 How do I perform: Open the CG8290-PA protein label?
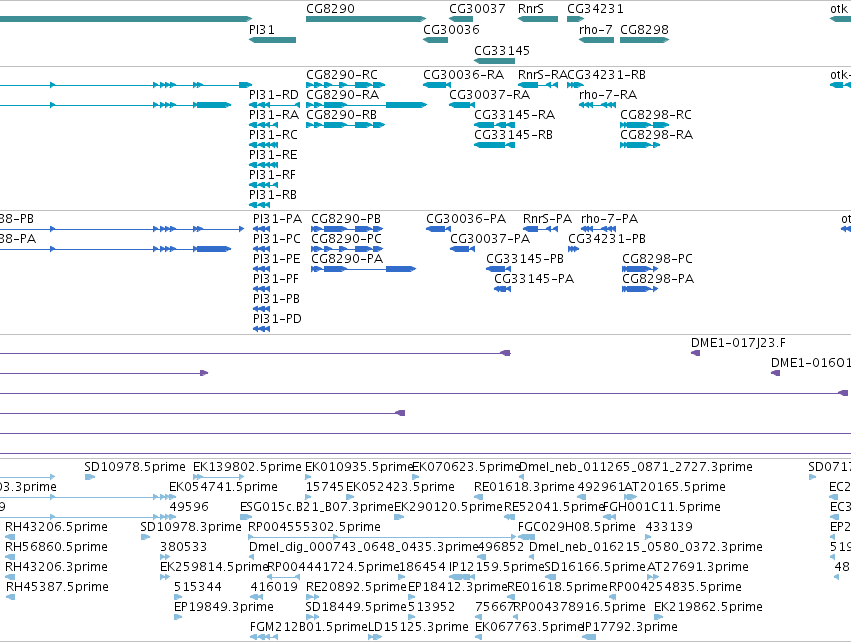click(x=347, y=259)
